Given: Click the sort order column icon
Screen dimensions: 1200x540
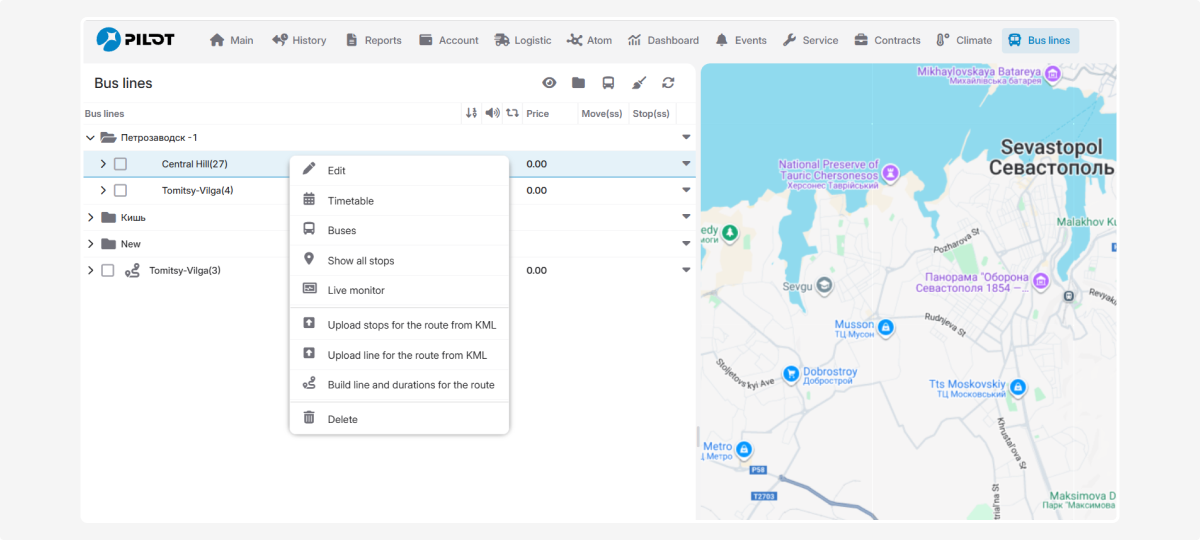Looking at the screenshot, I should (x=471, y=113).
